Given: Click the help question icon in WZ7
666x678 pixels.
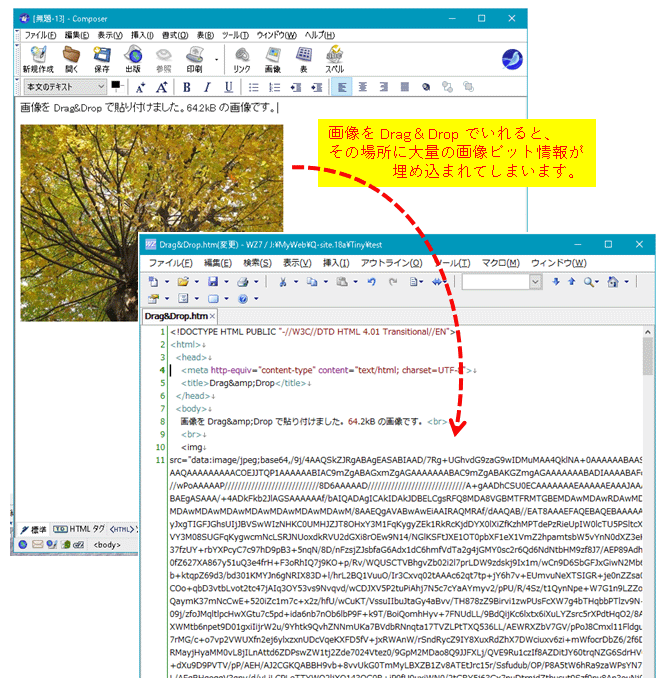Looking at the screenshot, I should coord(243,299).
